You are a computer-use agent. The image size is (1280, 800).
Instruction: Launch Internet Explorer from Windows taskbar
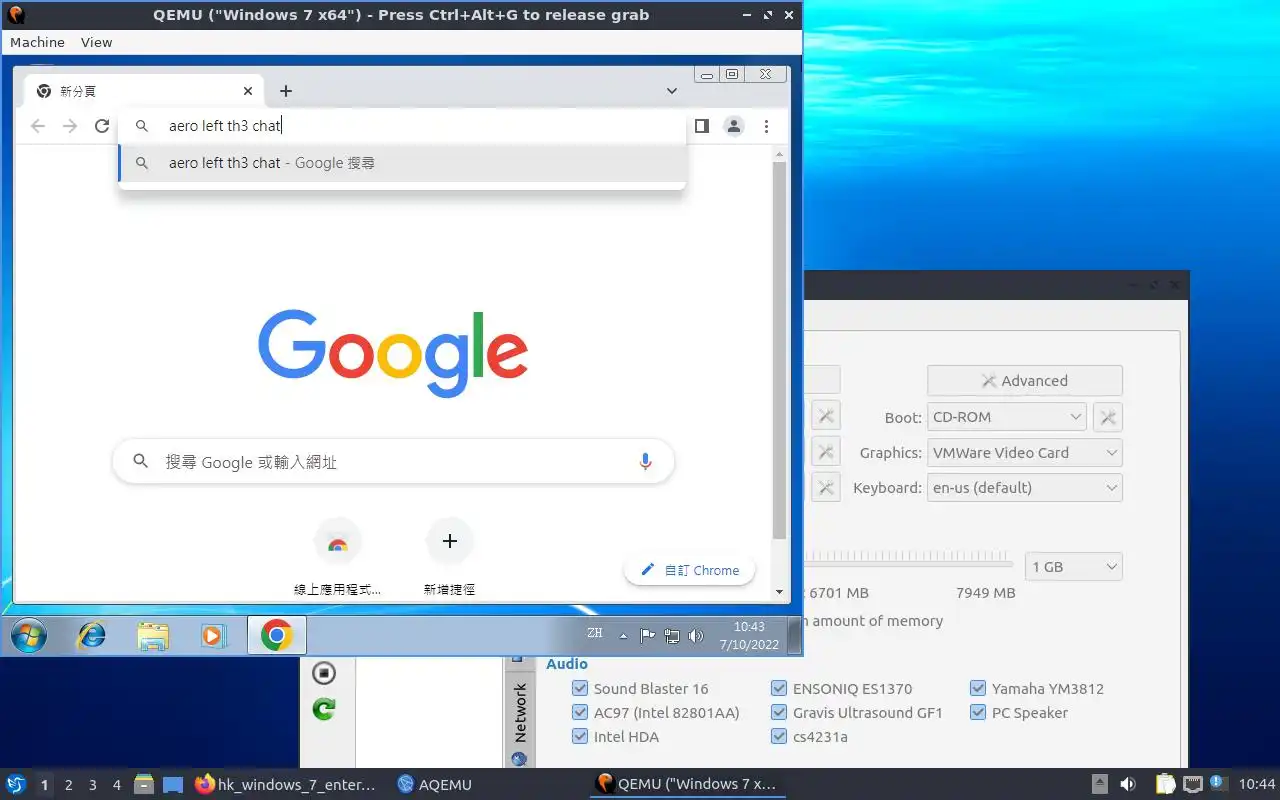tap(92, 635)
